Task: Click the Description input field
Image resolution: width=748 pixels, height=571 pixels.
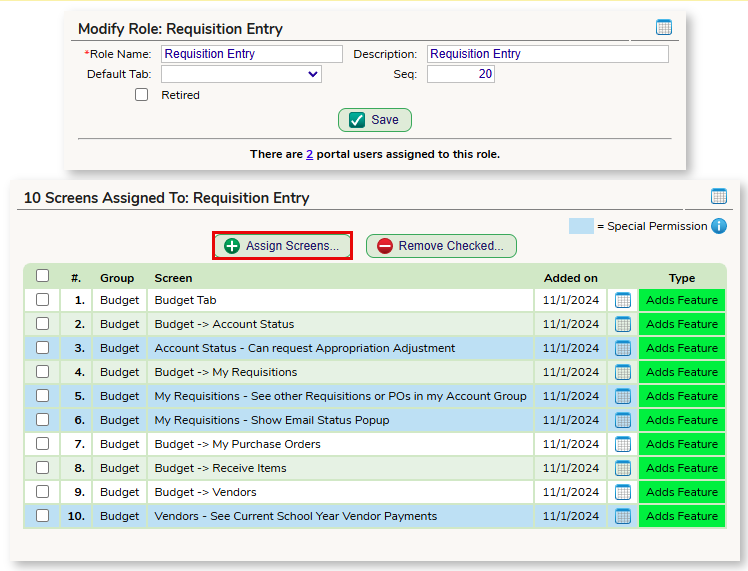Action: tap(548, 54)
